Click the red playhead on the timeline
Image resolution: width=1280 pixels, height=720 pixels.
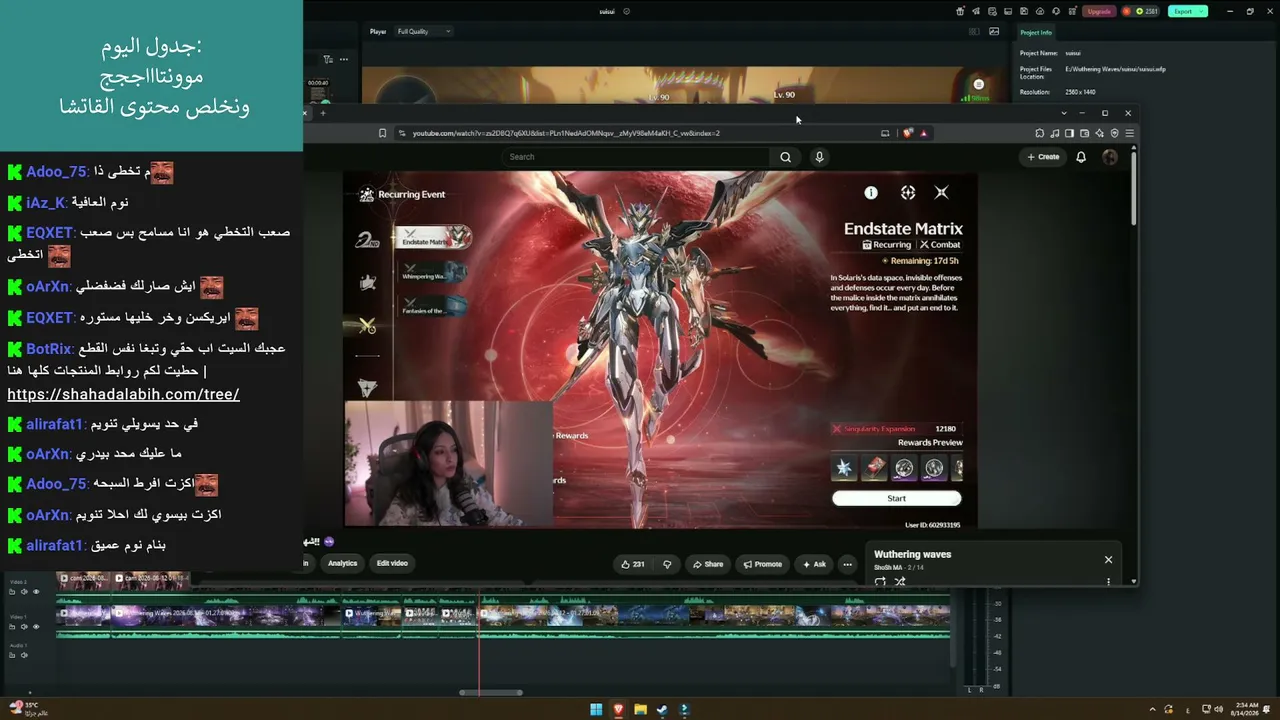click(x=479, y=640)
